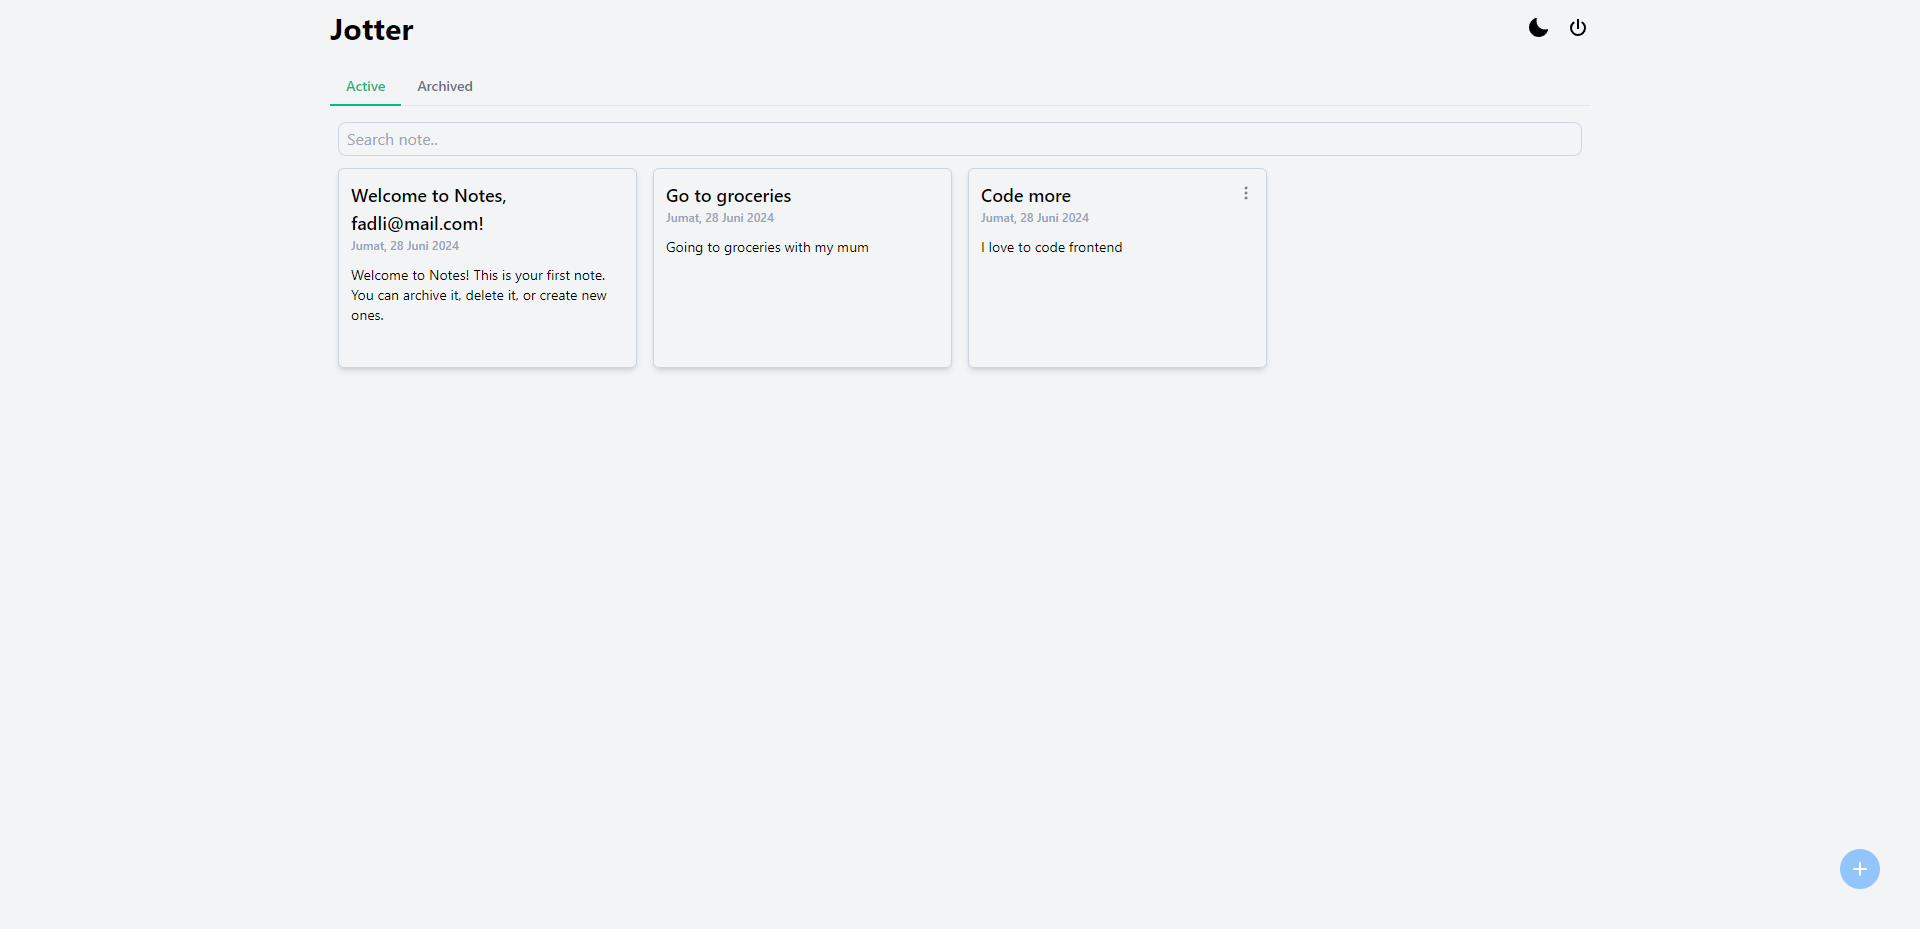Open the Go to groceries note title
This screenshot has width=1920, height=929.
tap(728, 196)
